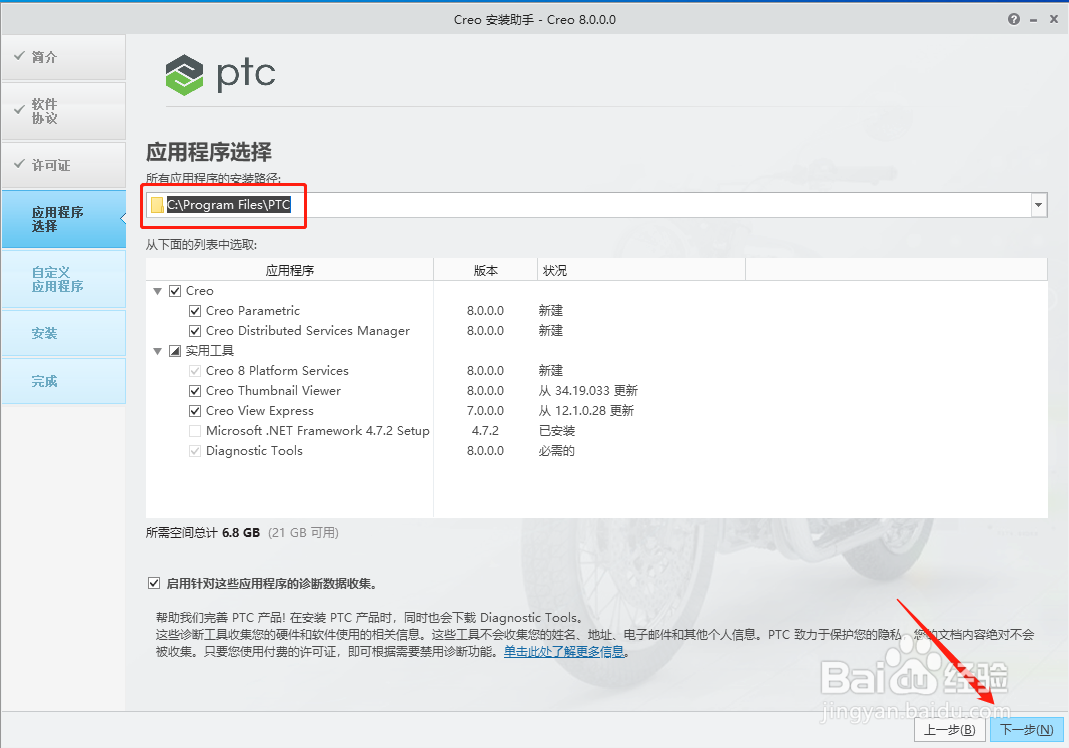Check Microsoft .NET Framework 4.7.2 Setup

tap(195, 431)
